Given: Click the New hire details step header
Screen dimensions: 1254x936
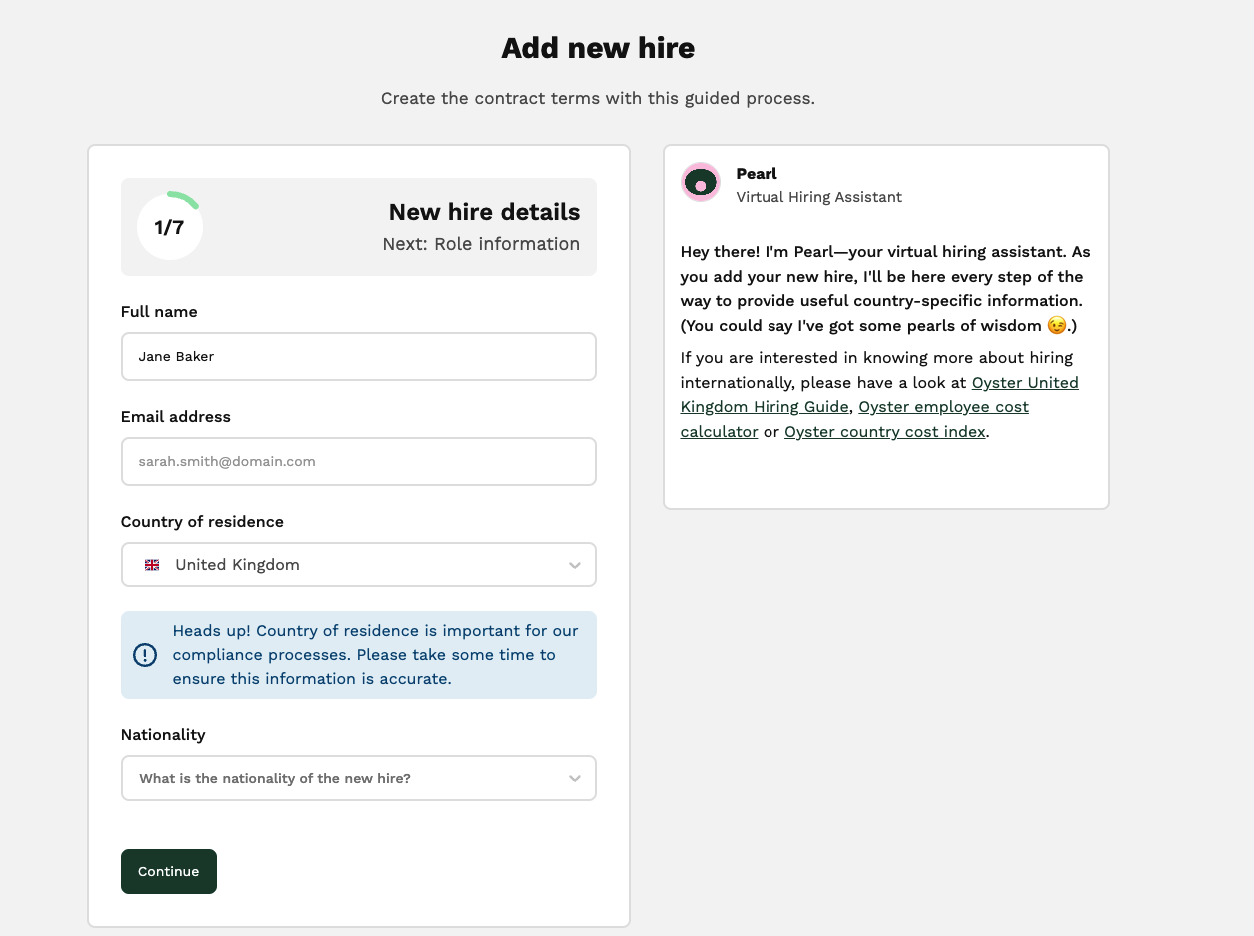Looking at the screenshot, I should pos(484,212).
